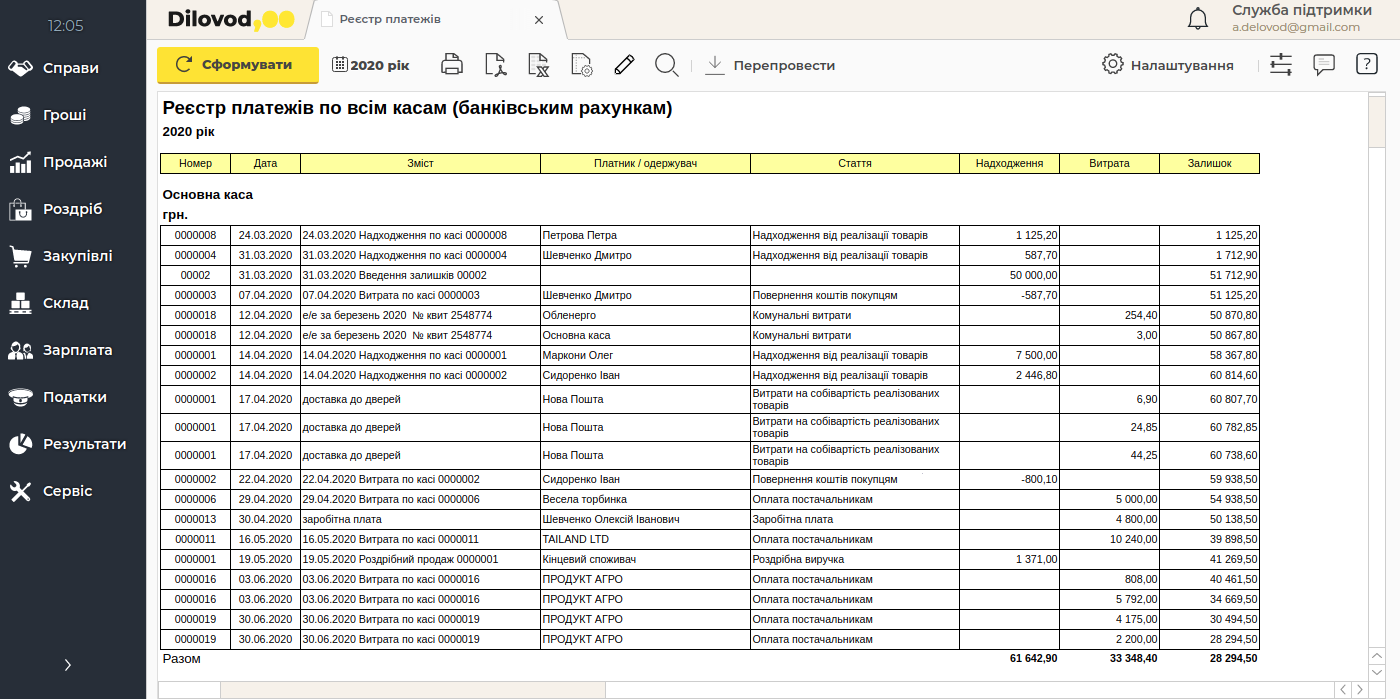Click the Заробітна плата article cell
1400x699 pixels.
[x=855, y=519]
